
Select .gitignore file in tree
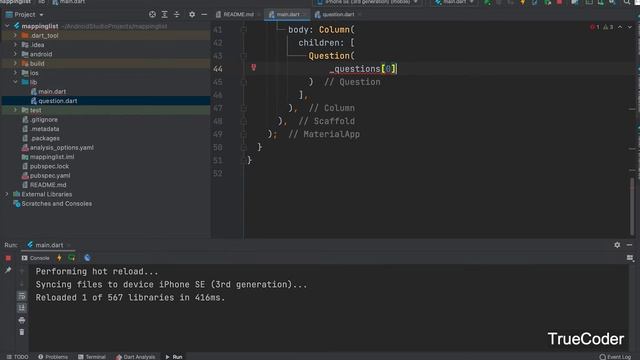pyautogui.click(x=44, y=120)
